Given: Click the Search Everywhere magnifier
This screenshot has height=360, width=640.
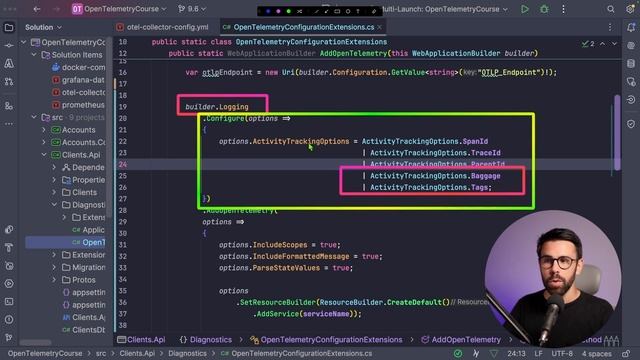Looking at the screenshot, I should pyautogui.click(x=611, y=9).
